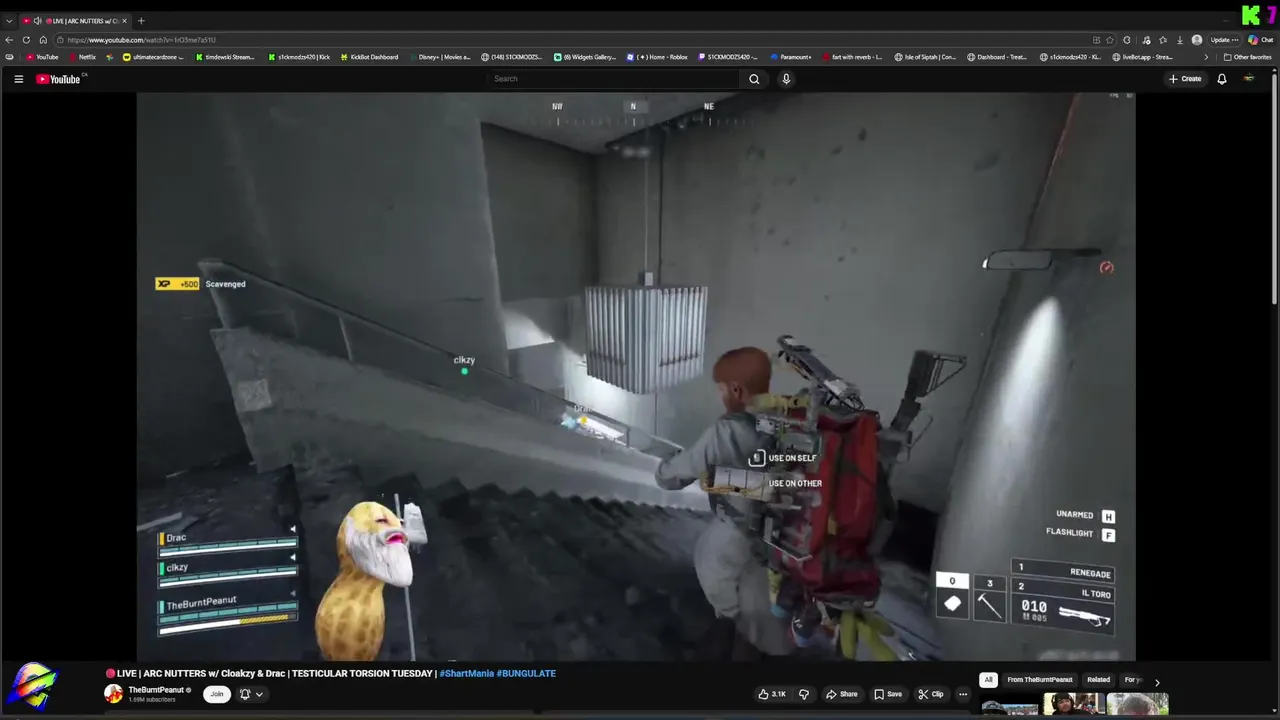Open the Home - Roblox bookmark
The height and width of the screenshot is (720, 1280).
coord(657,57)
